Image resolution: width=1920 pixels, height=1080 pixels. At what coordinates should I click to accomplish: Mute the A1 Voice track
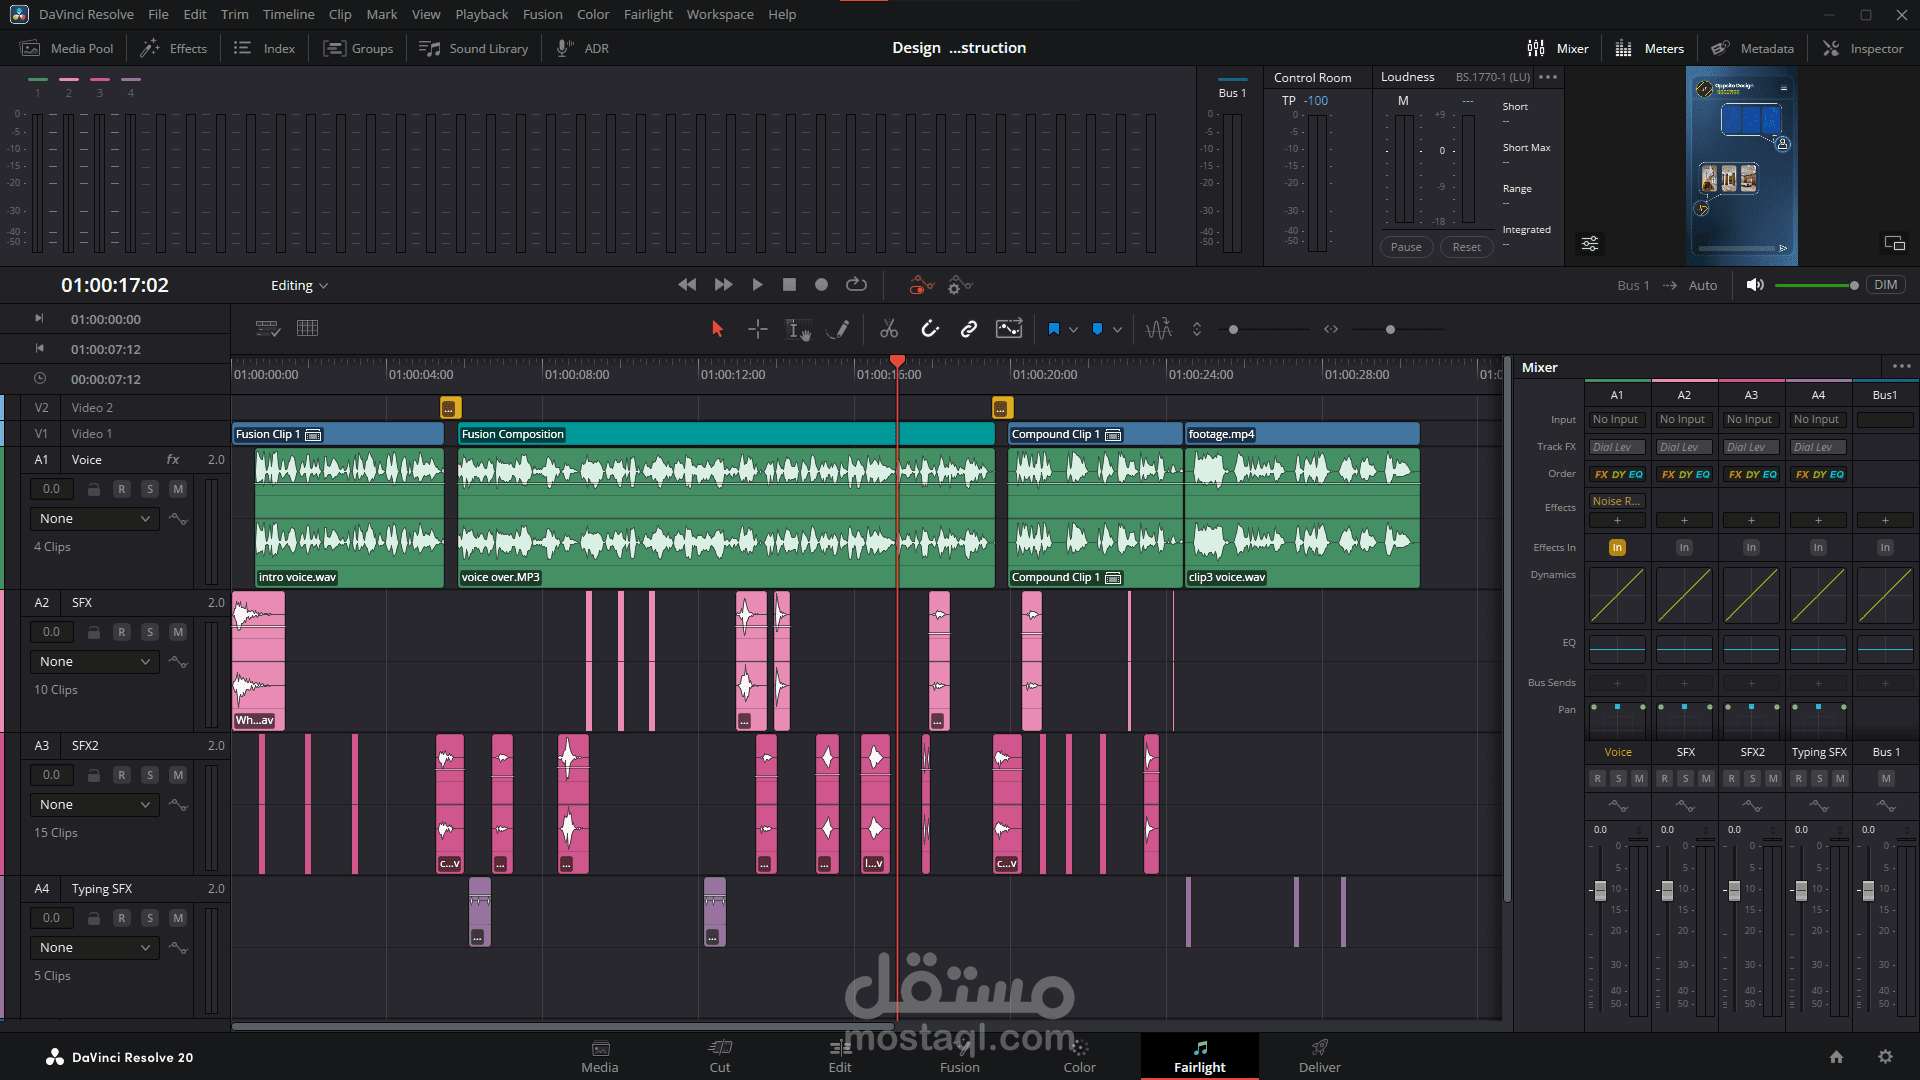pos(178,489)
